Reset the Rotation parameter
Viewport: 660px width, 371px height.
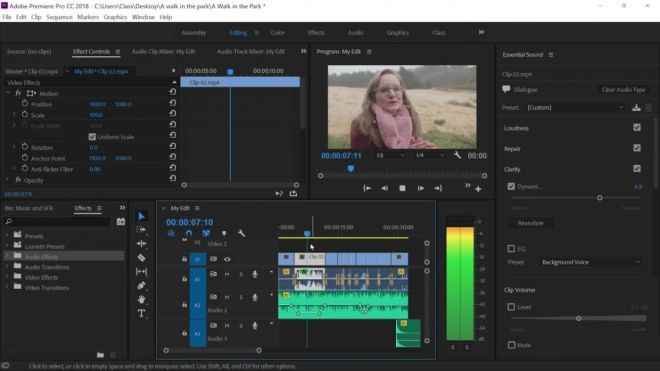coord(173,146)
